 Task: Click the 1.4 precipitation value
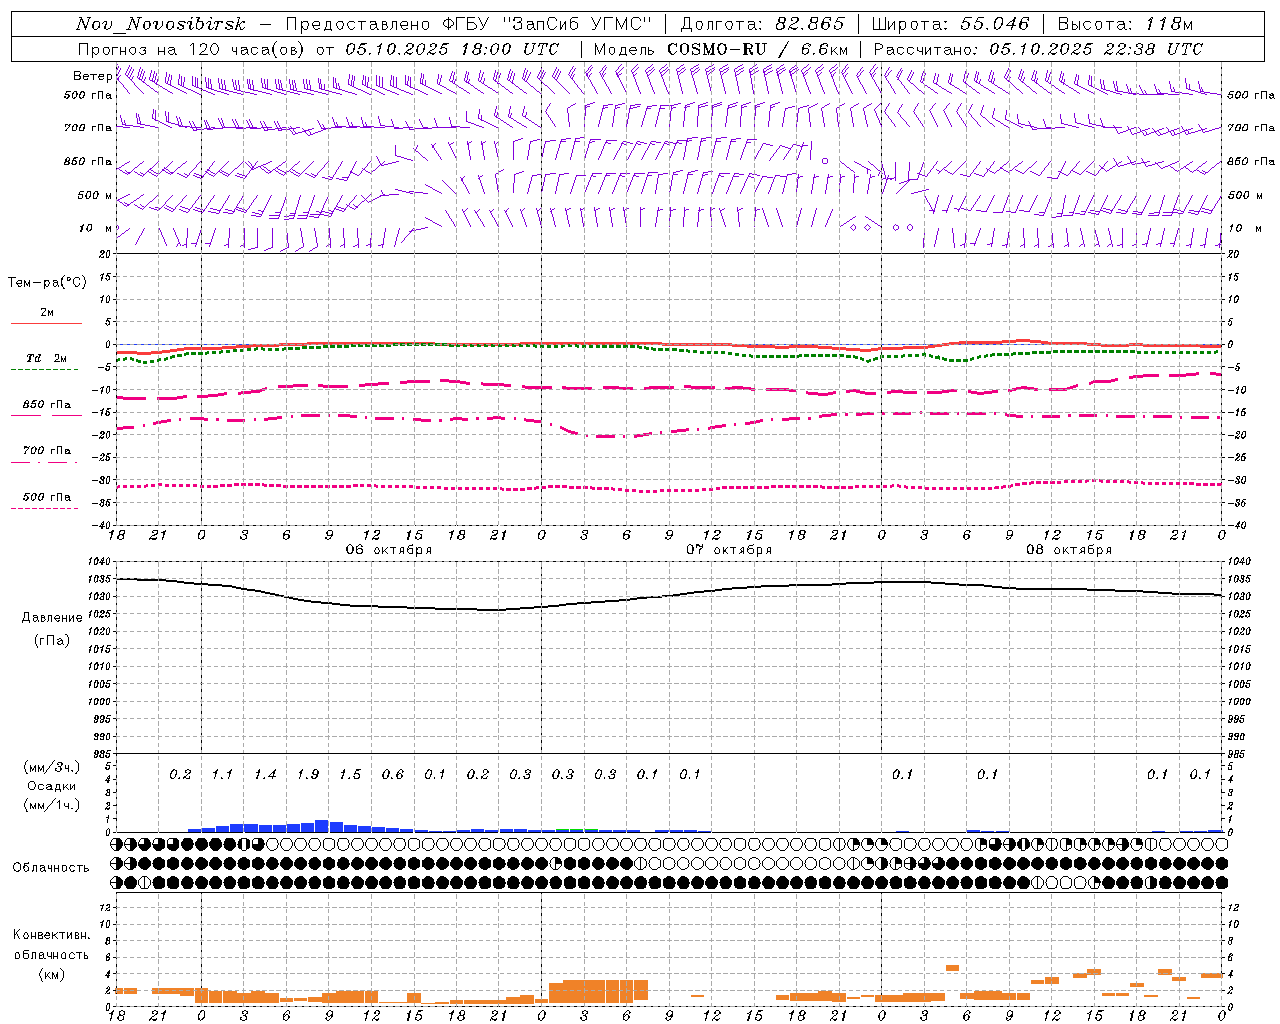click(x=265, y=775)
